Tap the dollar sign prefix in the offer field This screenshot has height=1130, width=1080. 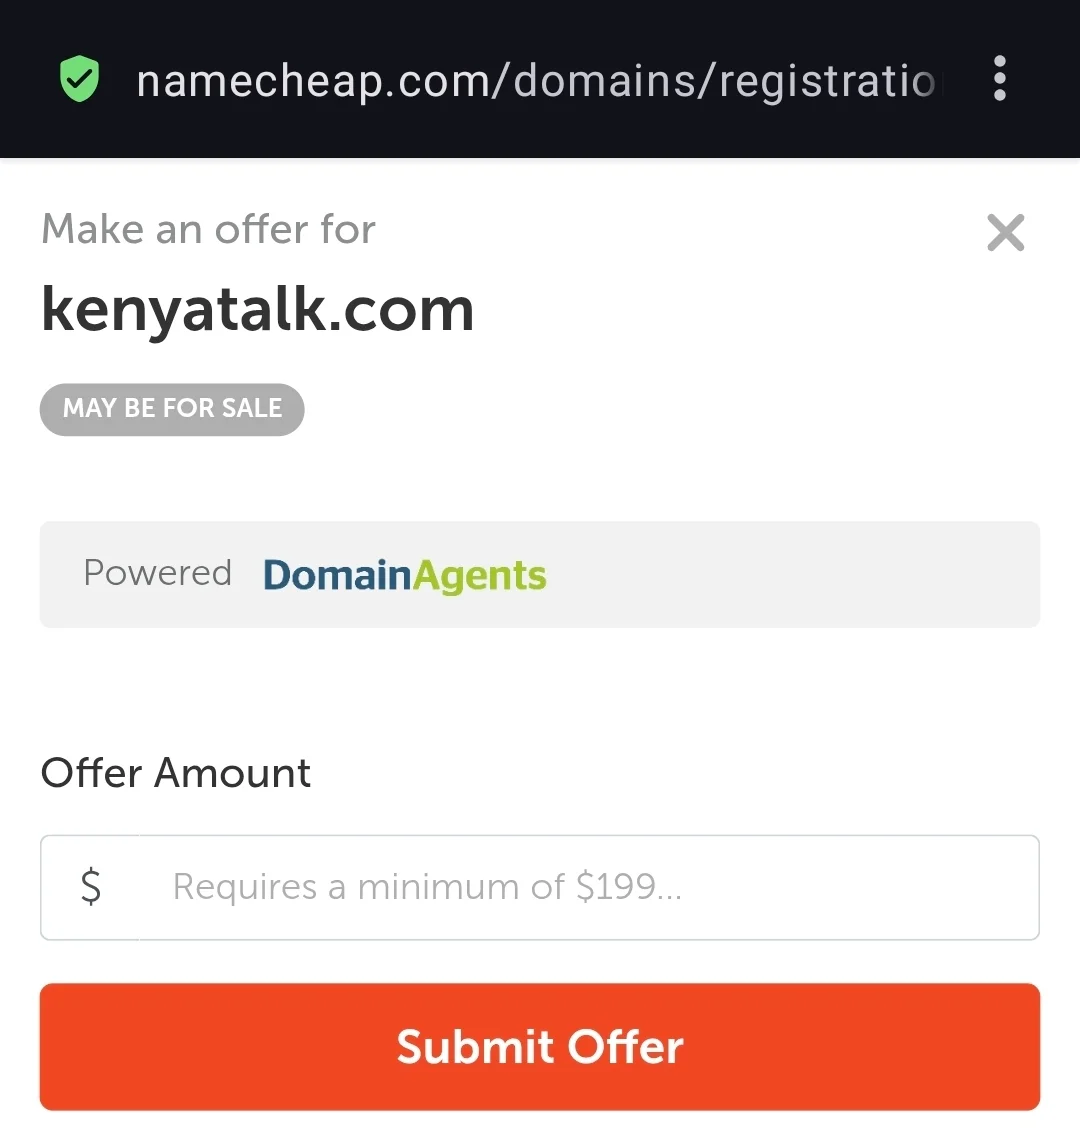91,887
